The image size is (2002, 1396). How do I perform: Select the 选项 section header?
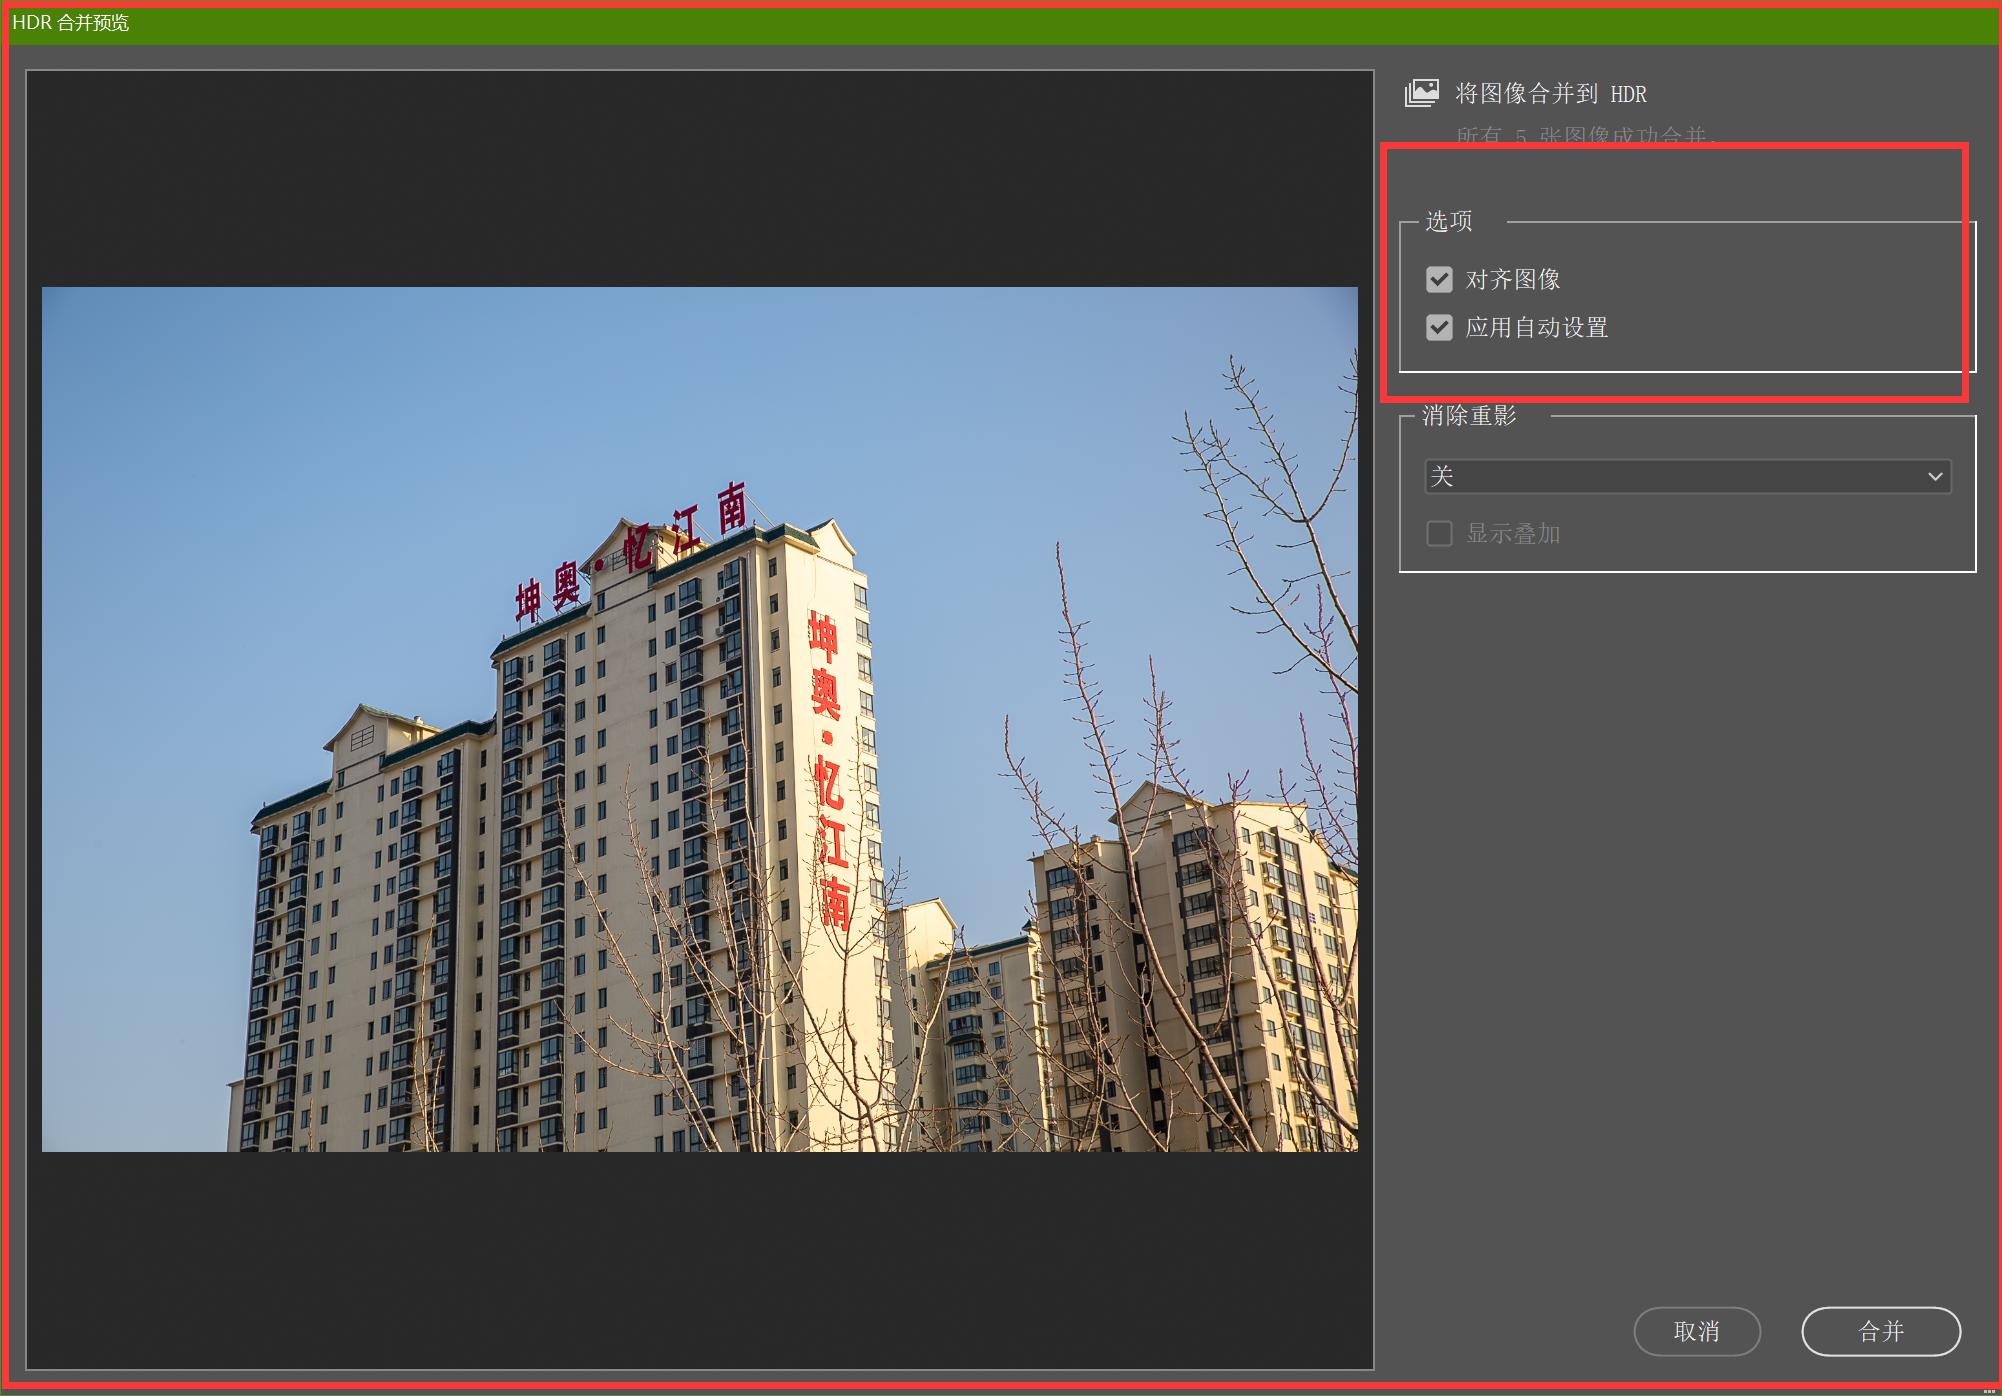pyautogui.click(x=1448, y=222)
